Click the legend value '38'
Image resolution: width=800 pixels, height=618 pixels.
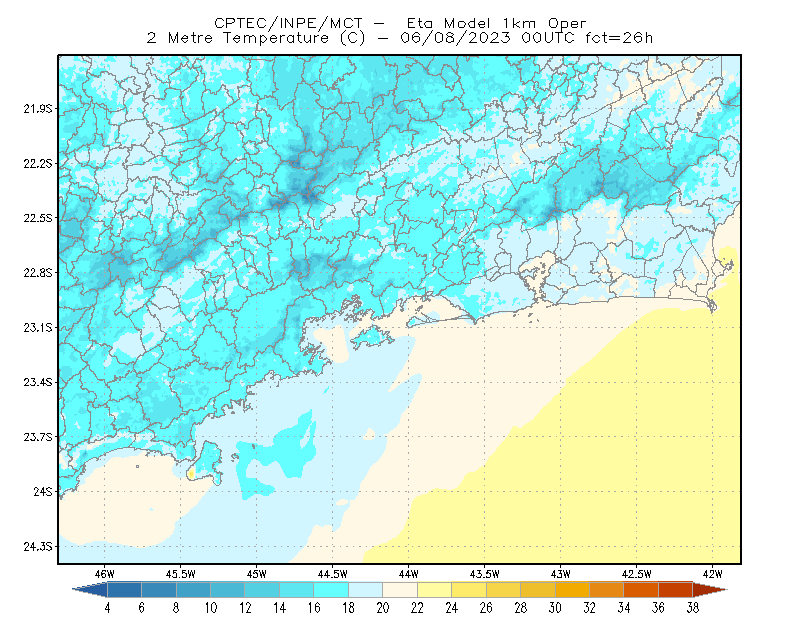pyautogui.click(x=692, y=608)
